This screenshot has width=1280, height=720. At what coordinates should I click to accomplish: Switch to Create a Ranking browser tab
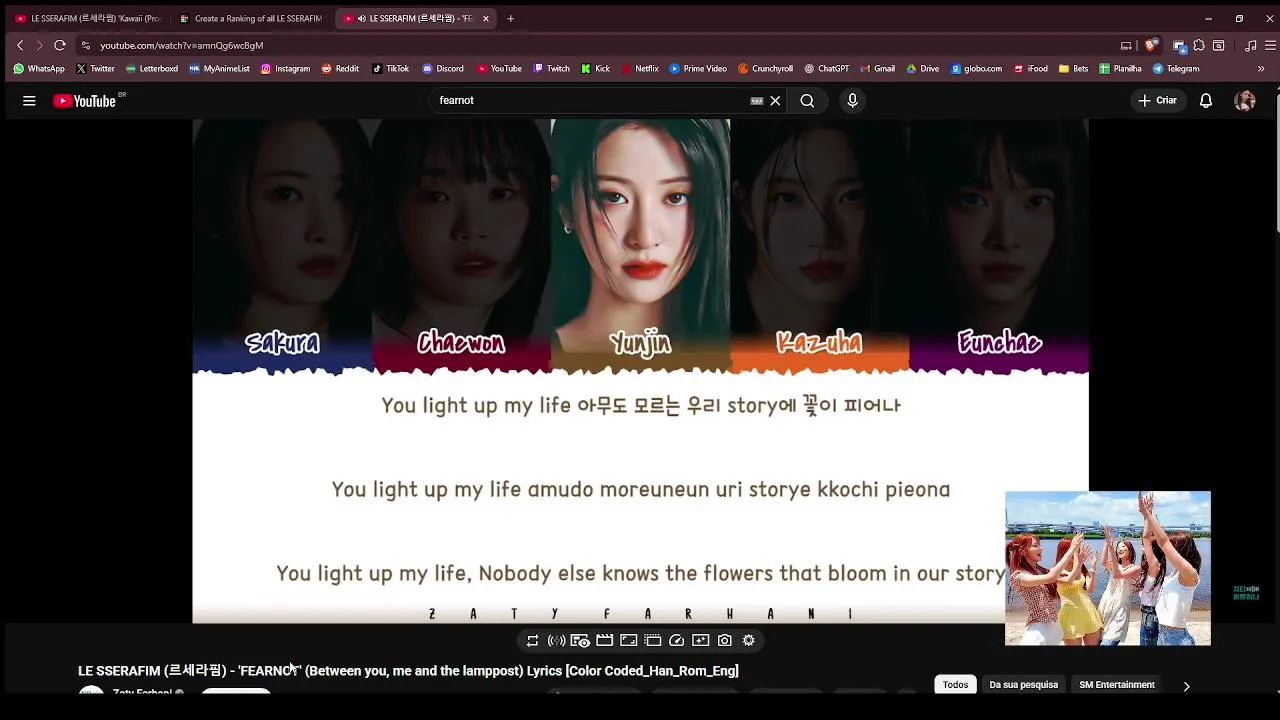click(x=250, y=18)
